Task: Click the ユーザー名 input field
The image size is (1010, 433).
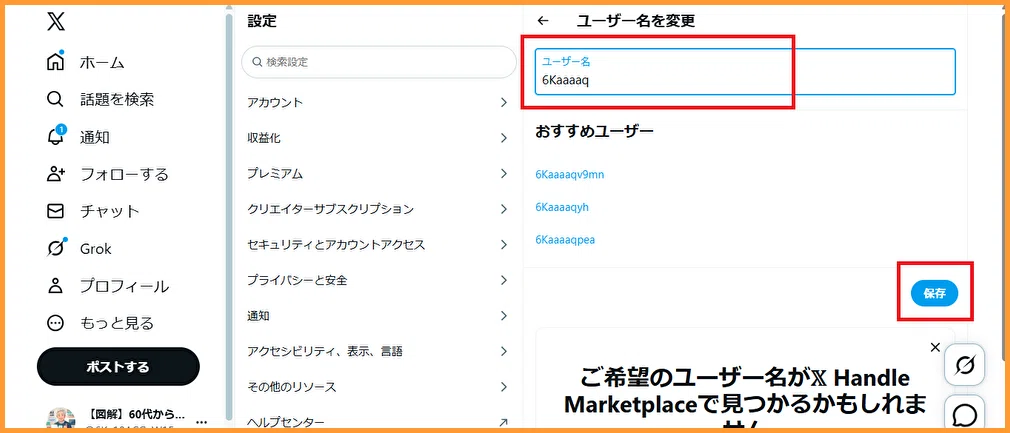Action: [x=745, y=72]
